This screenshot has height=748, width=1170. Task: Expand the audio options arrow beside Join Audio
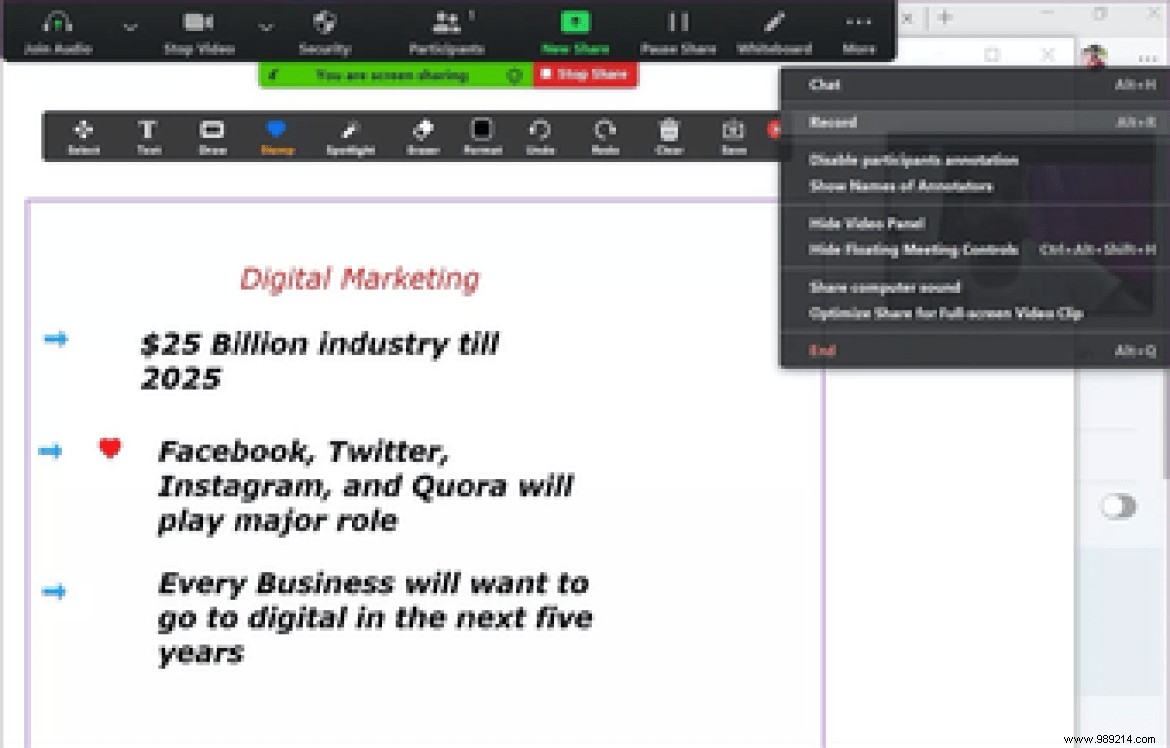pyautogui.click(x=130, y=27)
